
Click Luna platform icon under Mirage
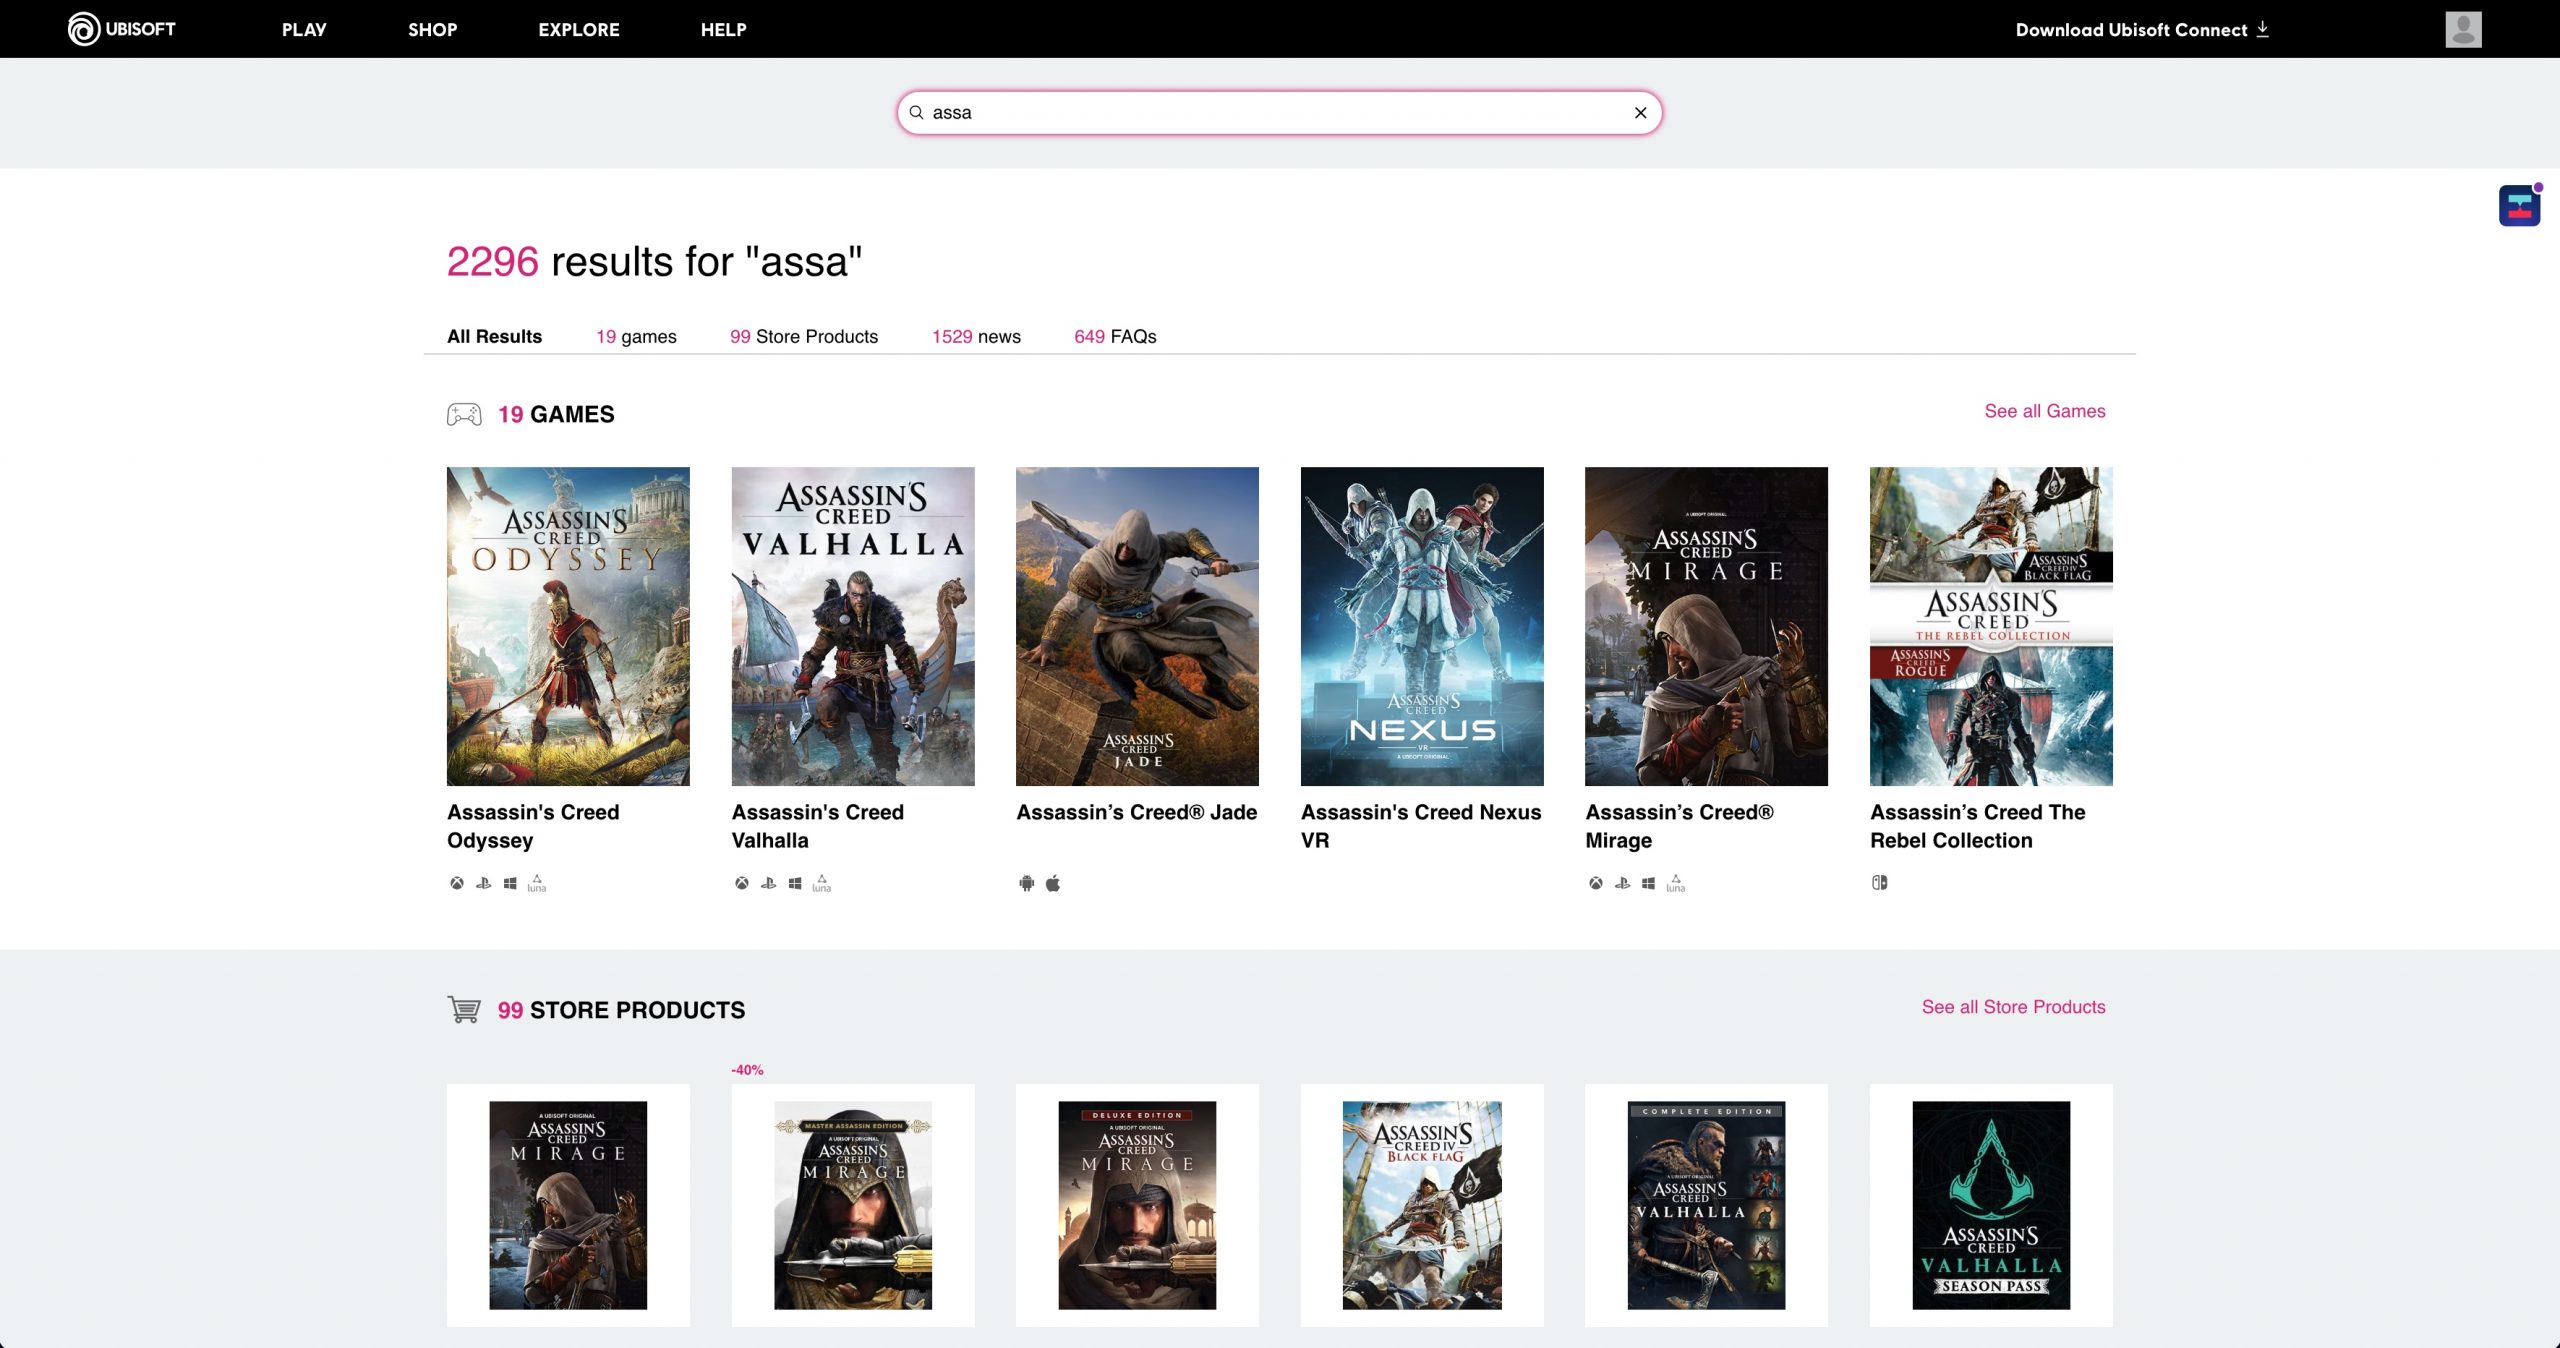[x=1676, y=883]
